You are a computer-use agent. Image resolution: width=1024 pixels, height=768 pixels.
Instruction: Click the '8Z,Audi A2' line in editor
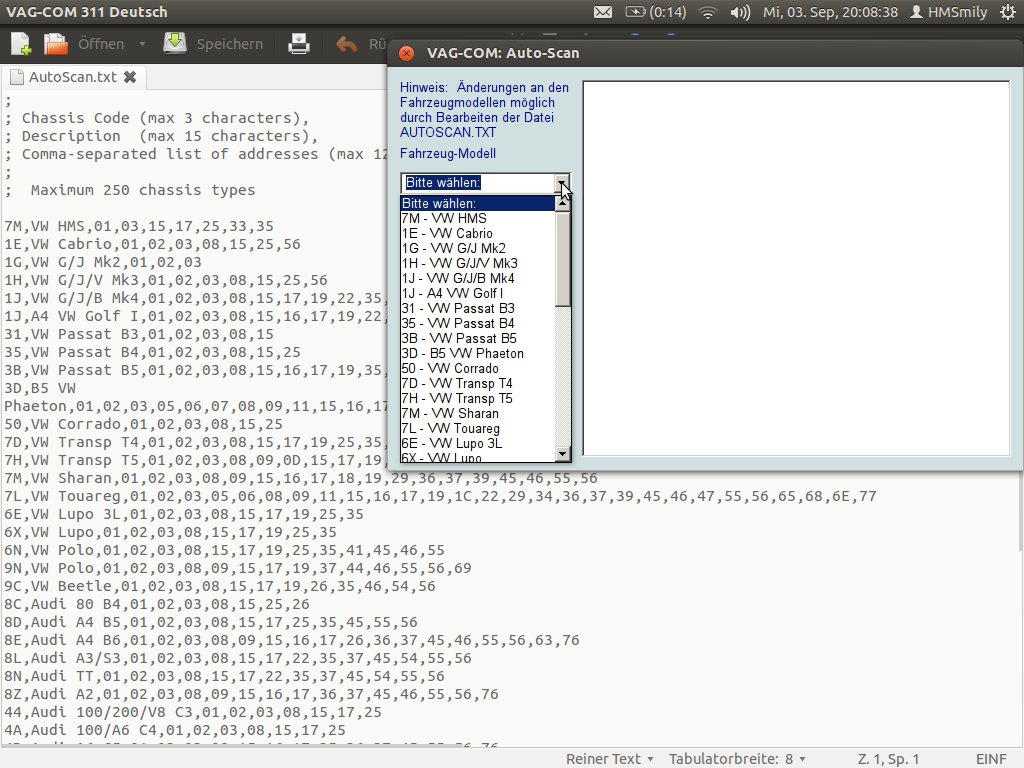point(251,695)
